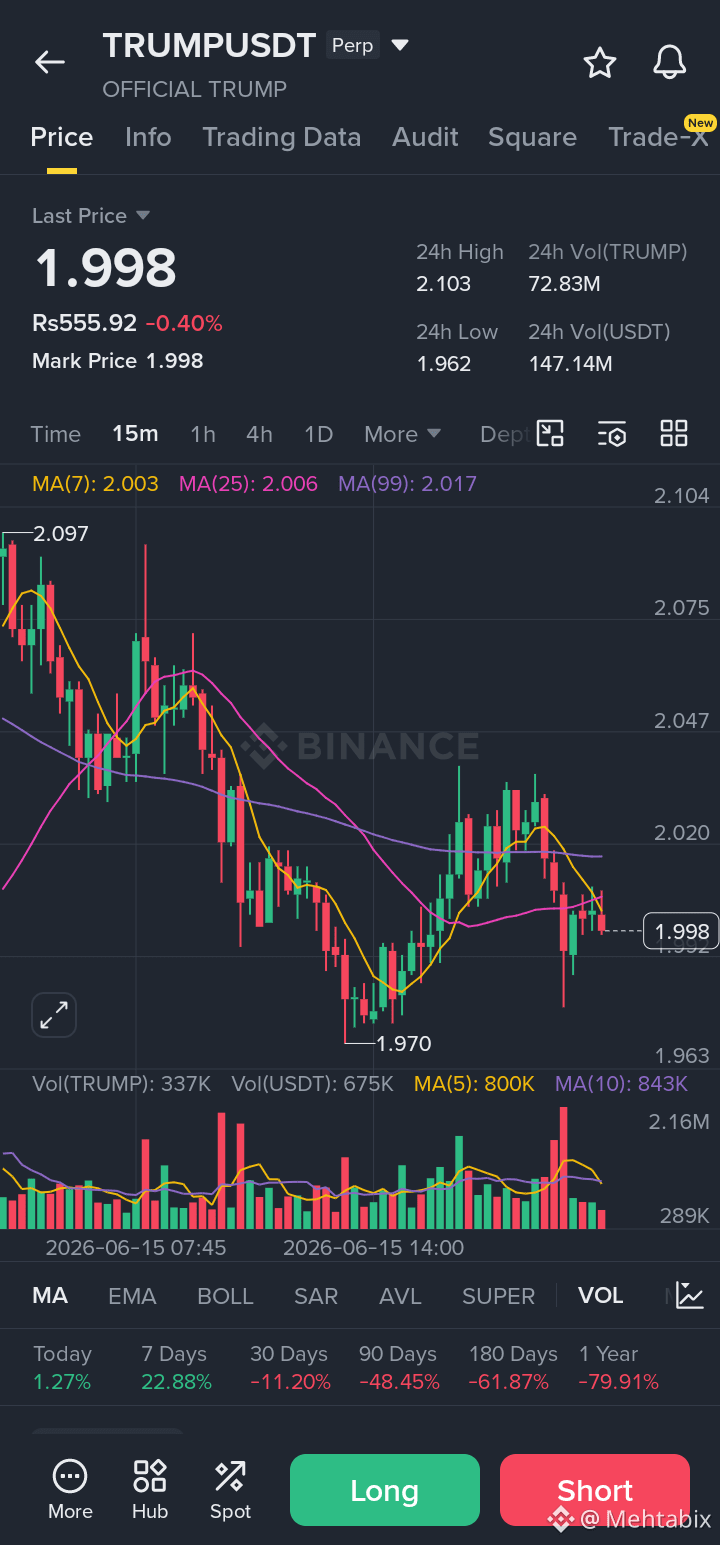720x1545 pixels.
Task: Tap the volume MA(5): 800K legend
Action: click(x=475, y=1084)
